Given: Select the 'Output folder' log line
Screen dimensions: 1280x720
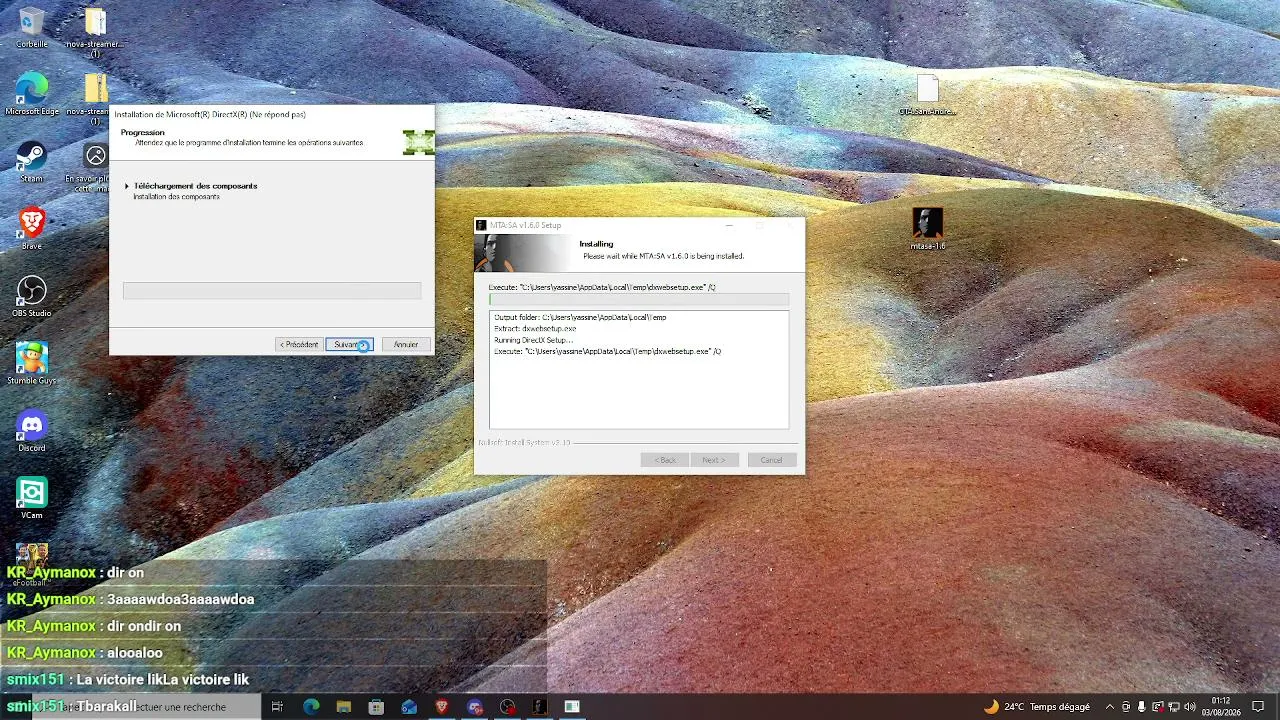Looking at the screenshot, I should [x=580, y=317].
